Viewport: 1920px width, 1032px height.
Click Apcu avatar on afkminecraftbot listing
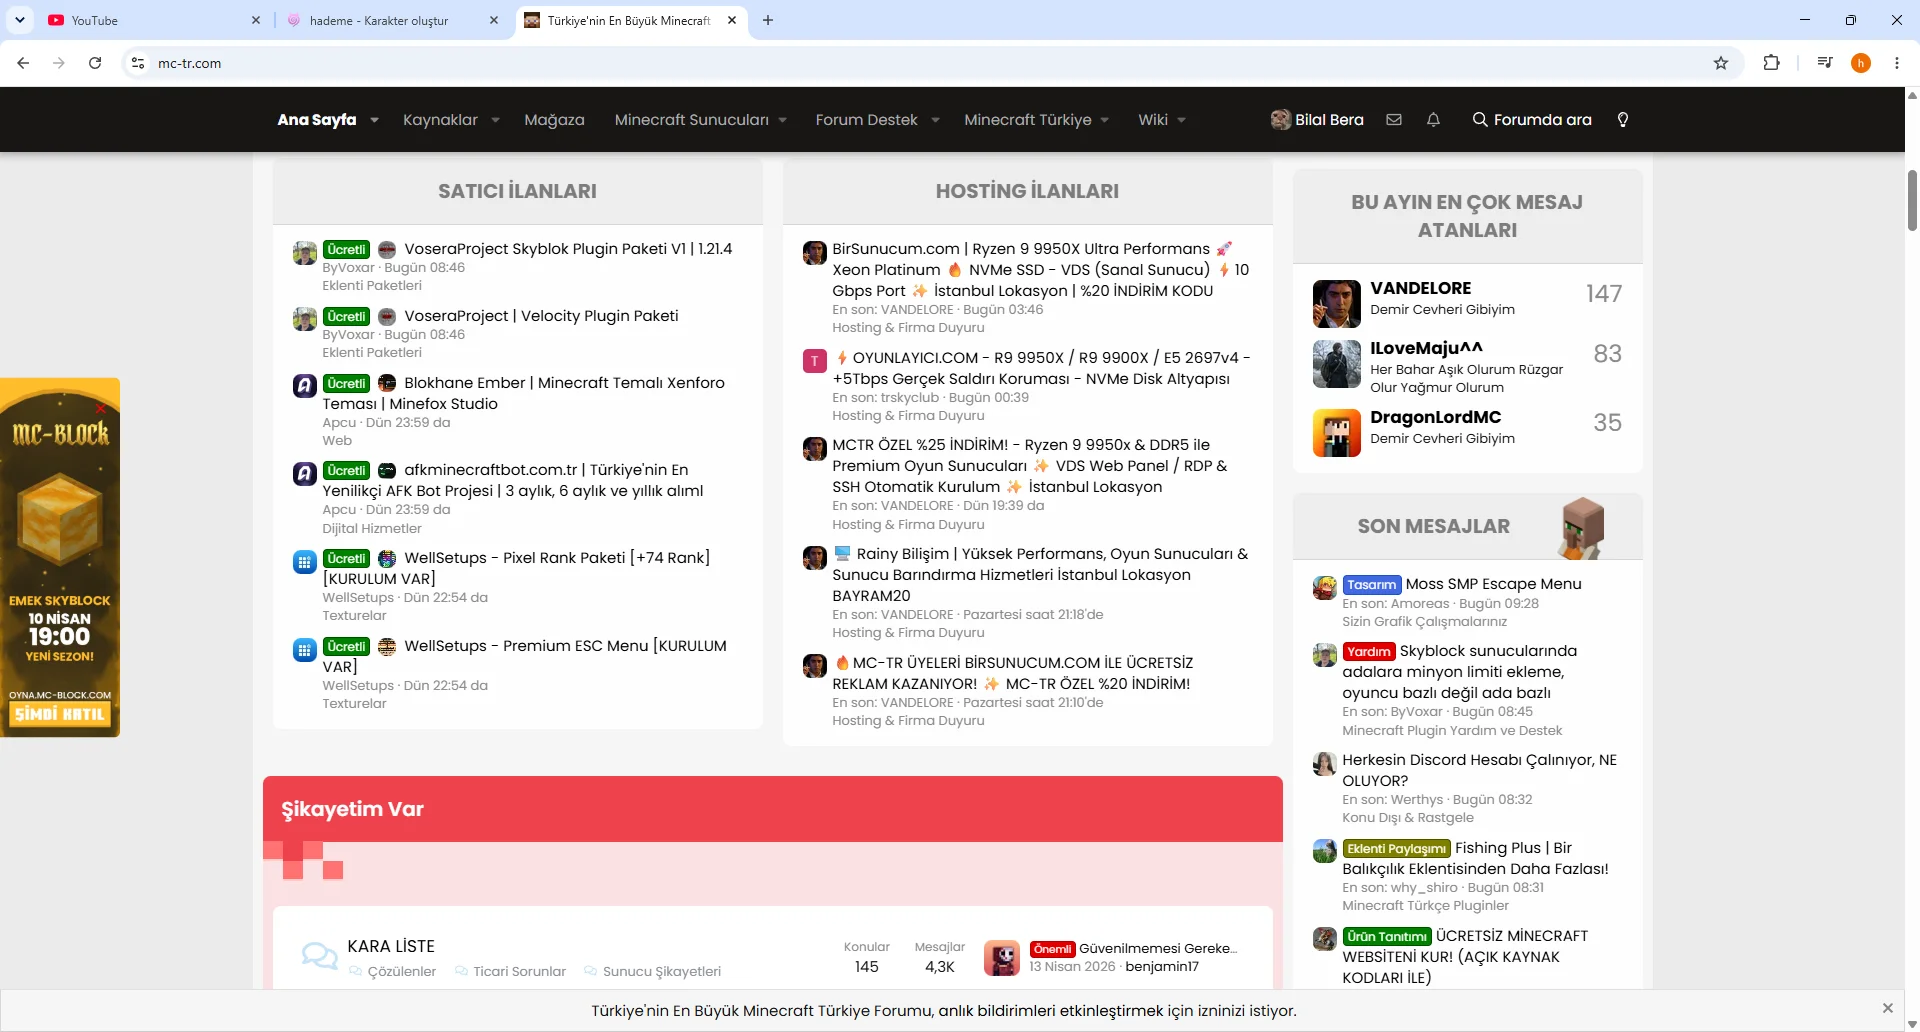click(305, 473)
